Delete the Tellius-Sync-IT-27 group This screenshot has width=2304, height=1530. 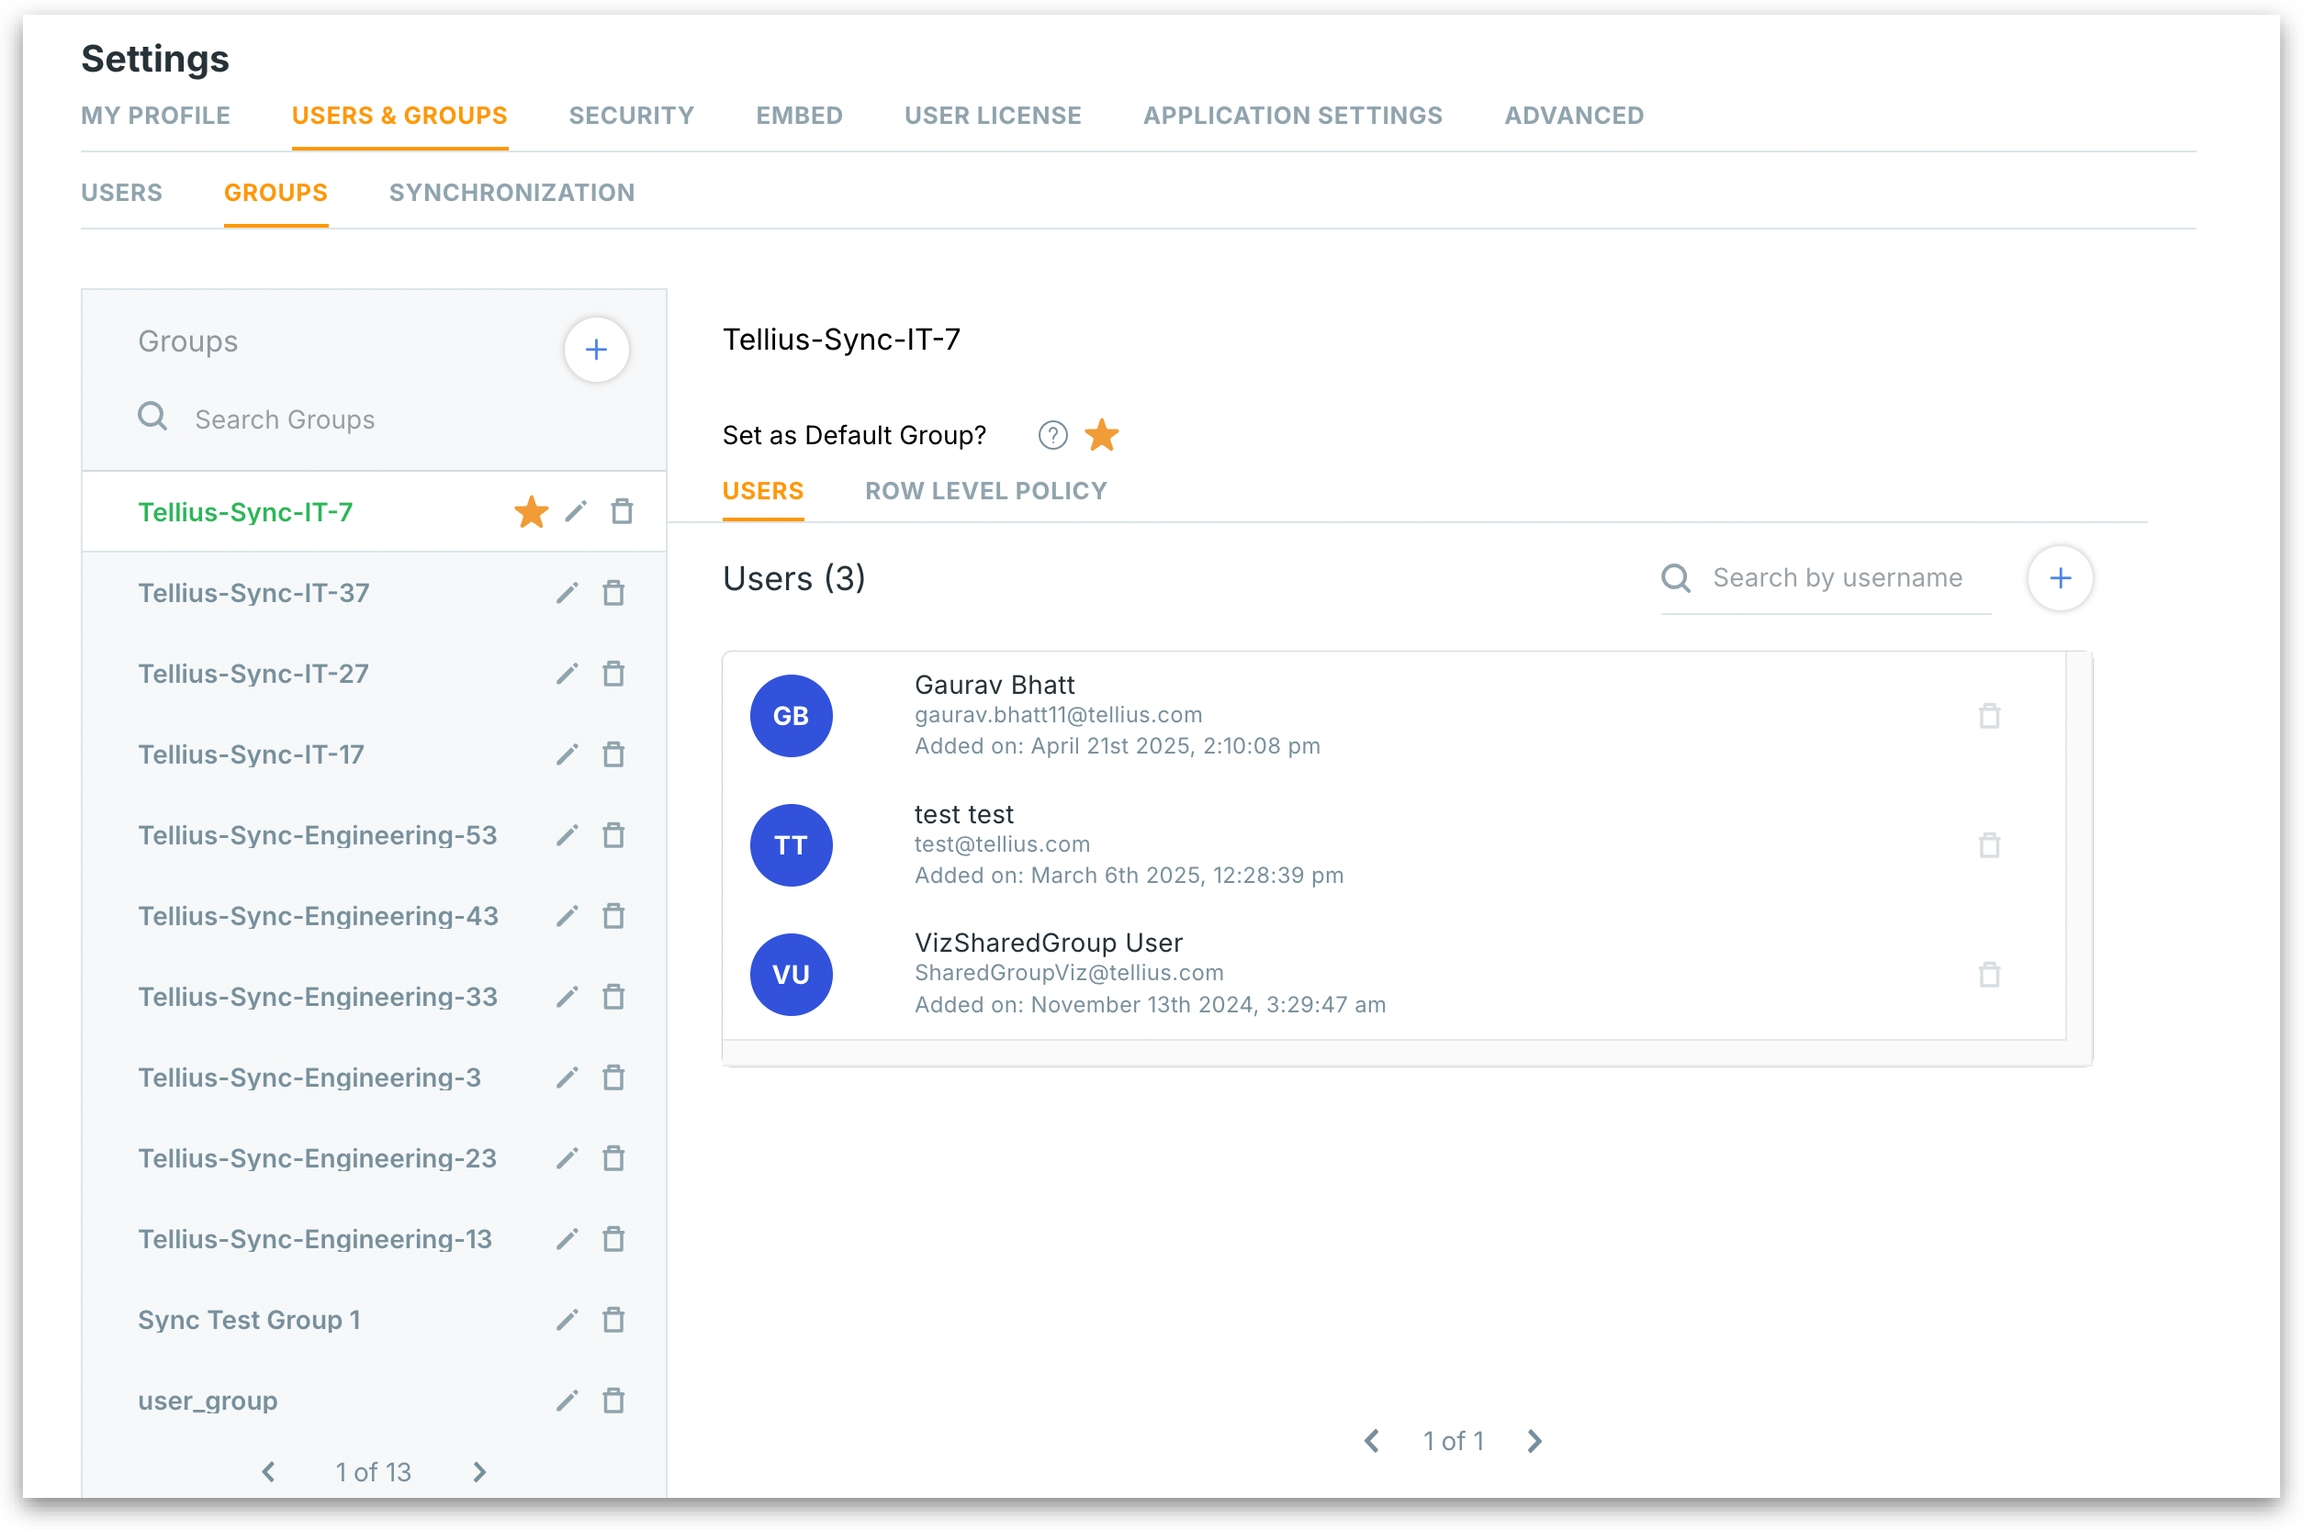pos(614,674)
